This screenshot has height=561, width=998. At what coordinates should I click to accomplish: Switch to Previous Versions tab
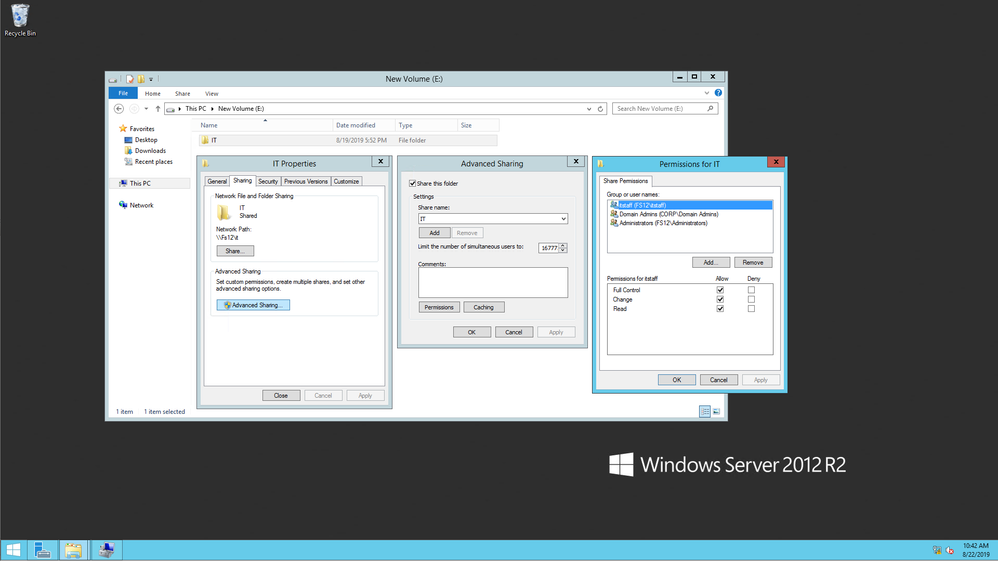click(306, 181)
